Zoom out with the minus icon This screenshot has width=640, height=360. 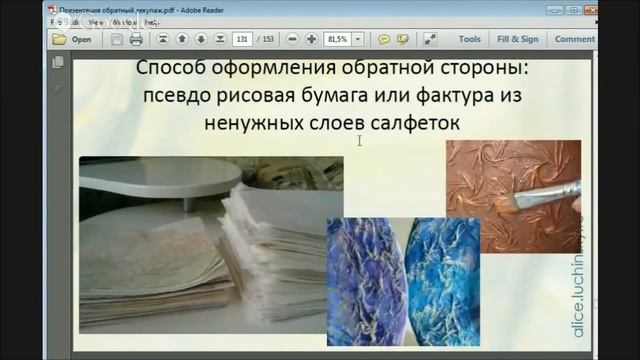pyautogui.click(x=292, y=39)
